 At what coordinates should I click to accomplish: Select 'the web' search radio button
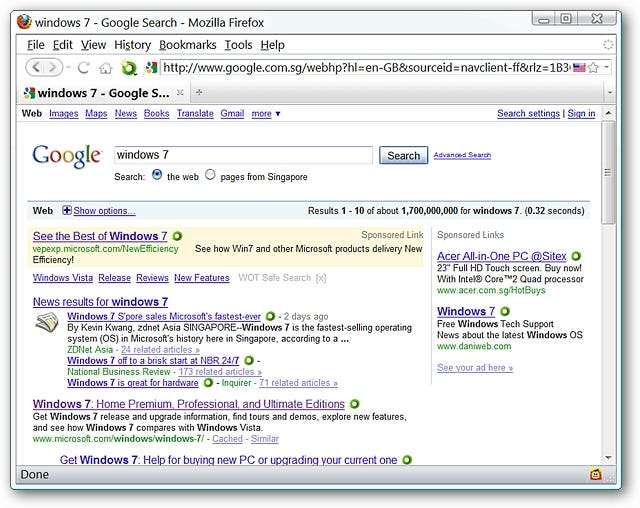point(157,175)
